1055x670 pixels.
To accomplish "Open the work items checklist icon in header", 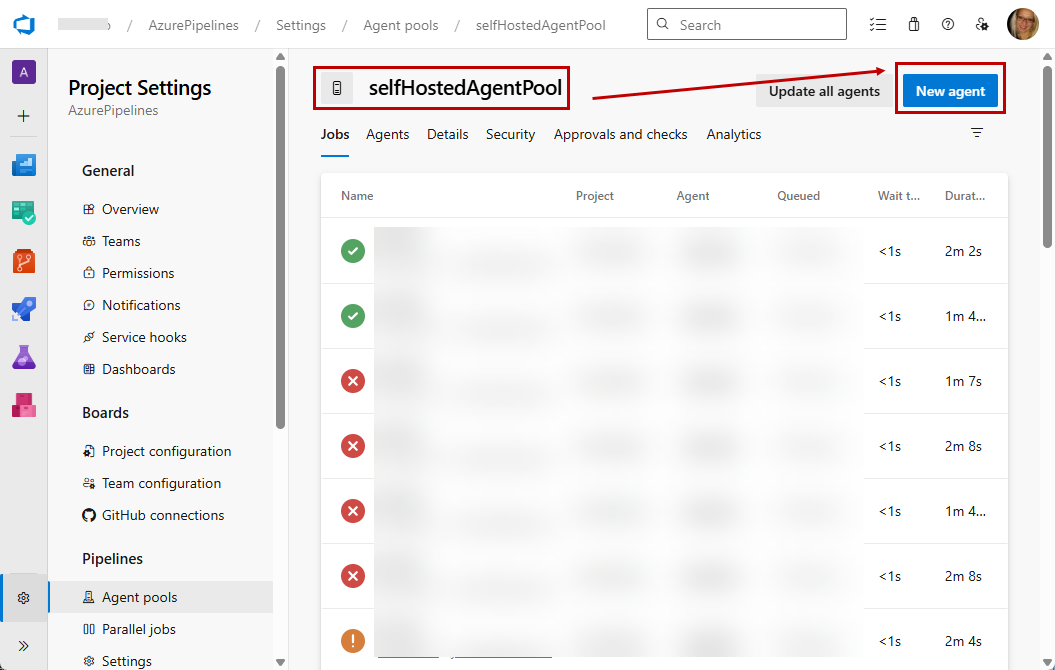I will (x=877, y=25).
